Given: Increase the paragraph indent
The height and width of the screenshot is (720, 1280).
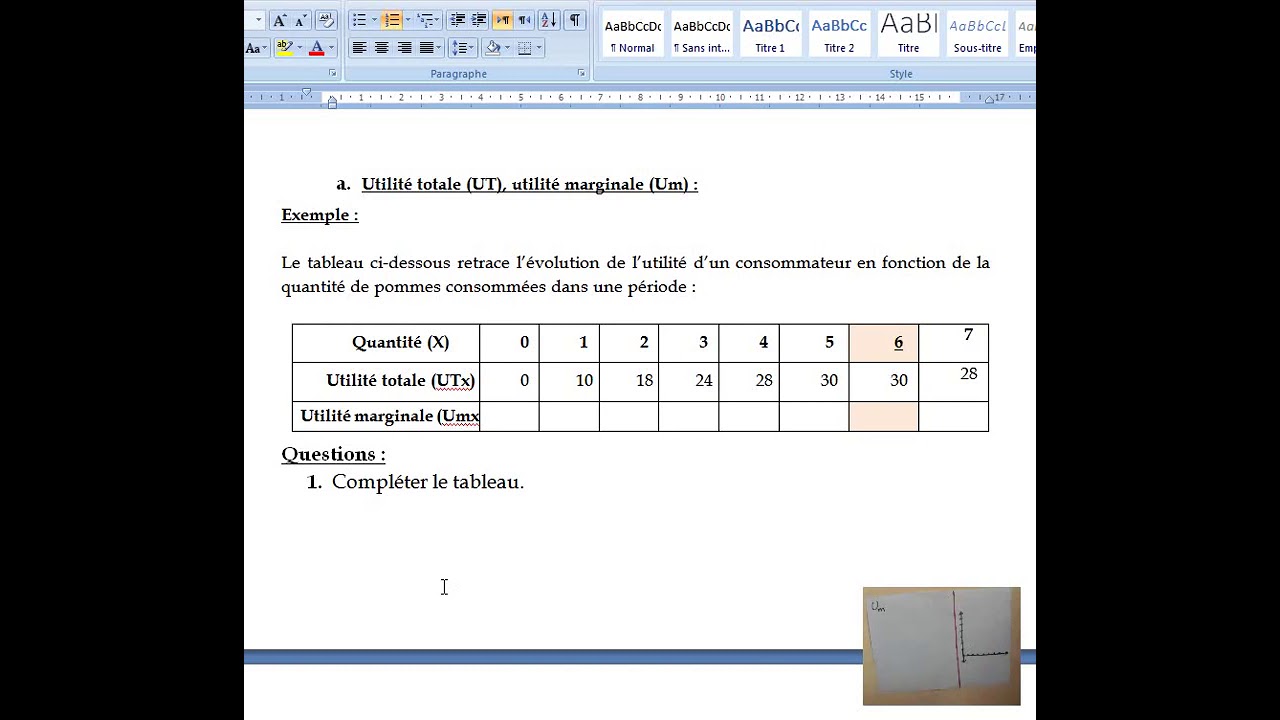Looking at the screenshot, I should tap(479, 20).
